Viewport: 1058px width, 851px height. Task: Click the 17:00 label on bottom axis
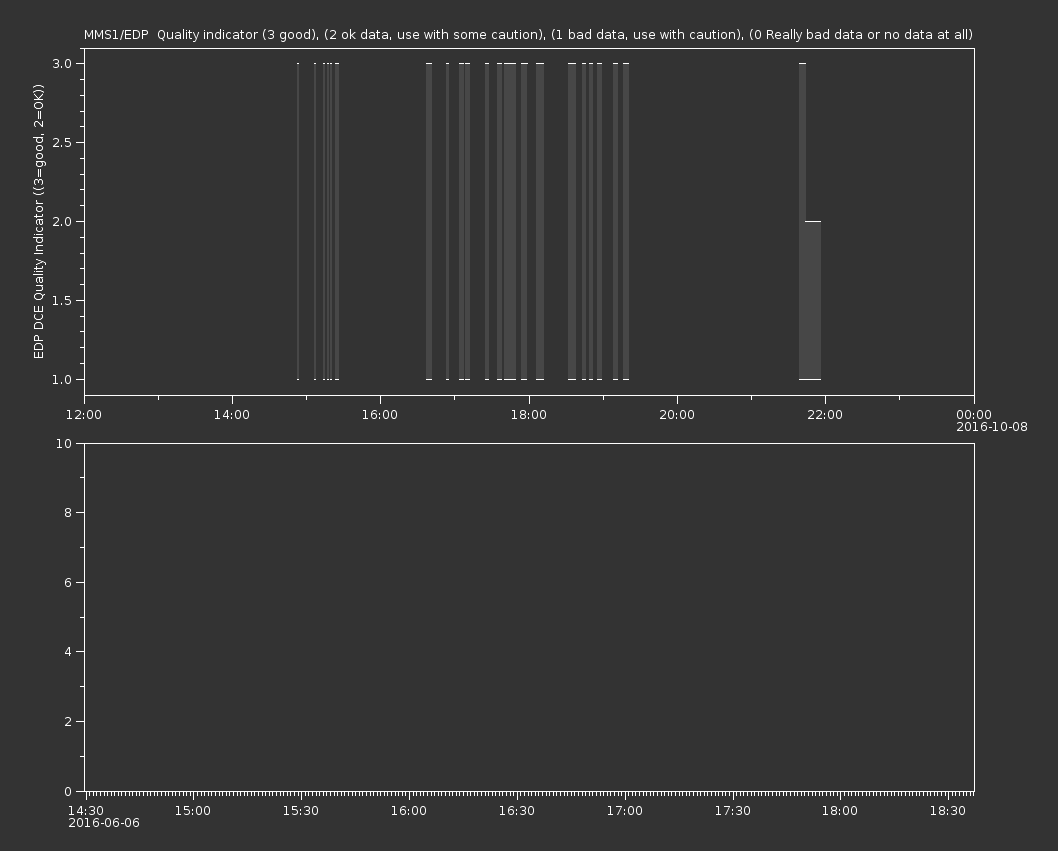click(x=625, y=811)
